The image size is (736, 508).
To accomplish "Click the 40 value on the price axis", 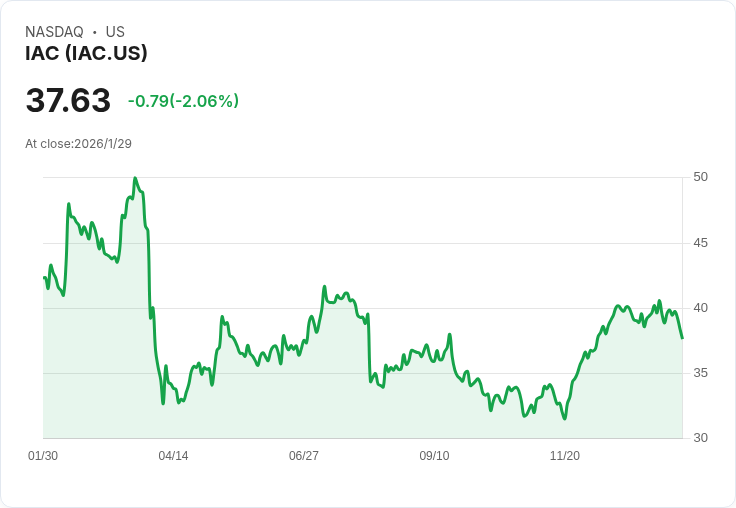I will pos(700,308).
